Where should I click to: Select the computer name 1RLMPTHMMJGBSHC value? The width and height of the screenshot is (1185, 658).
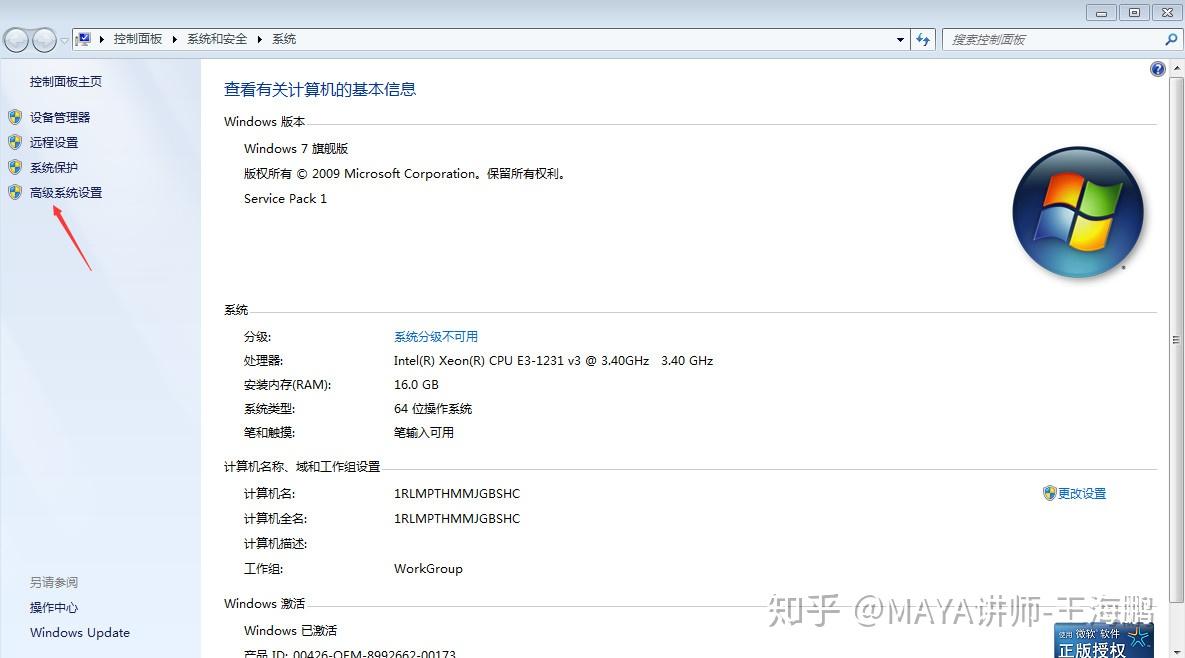pyautogui.click(x=456, y=493)
